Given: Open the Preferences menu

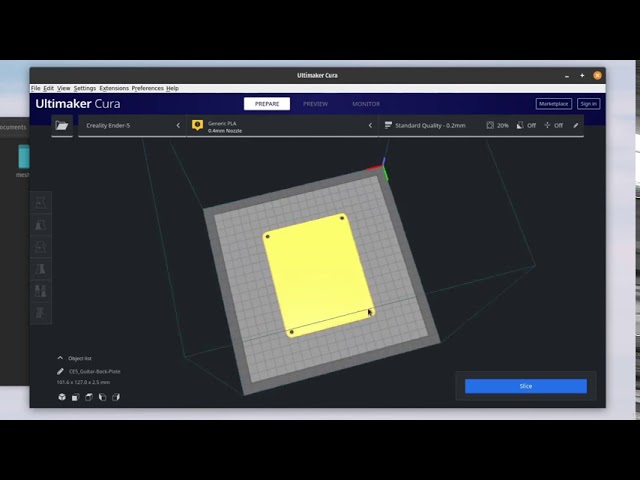Looking at the screenshot, I should point(147,88).
